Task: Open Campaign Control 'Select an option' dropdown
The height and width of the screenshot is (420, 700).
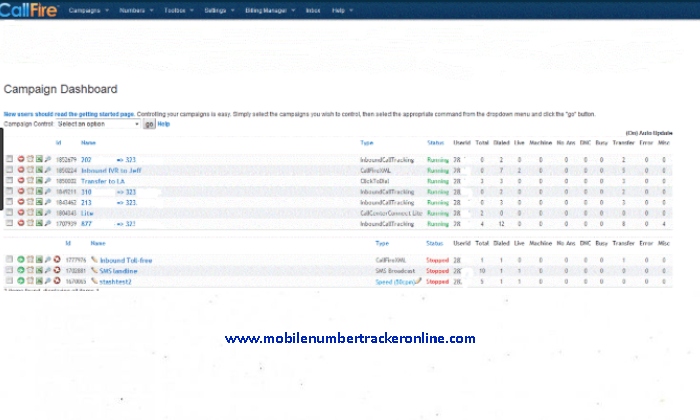Action: (99, 124)
